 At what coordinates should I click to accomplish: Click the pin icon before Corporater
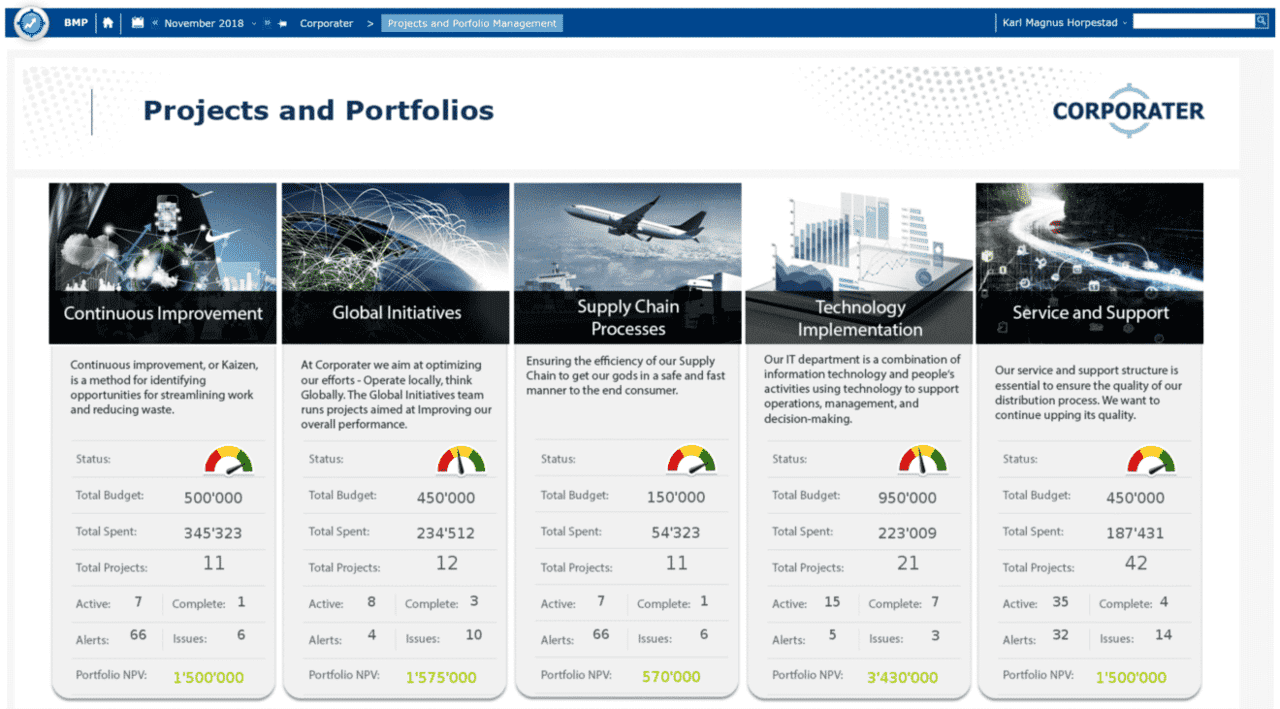283,23
